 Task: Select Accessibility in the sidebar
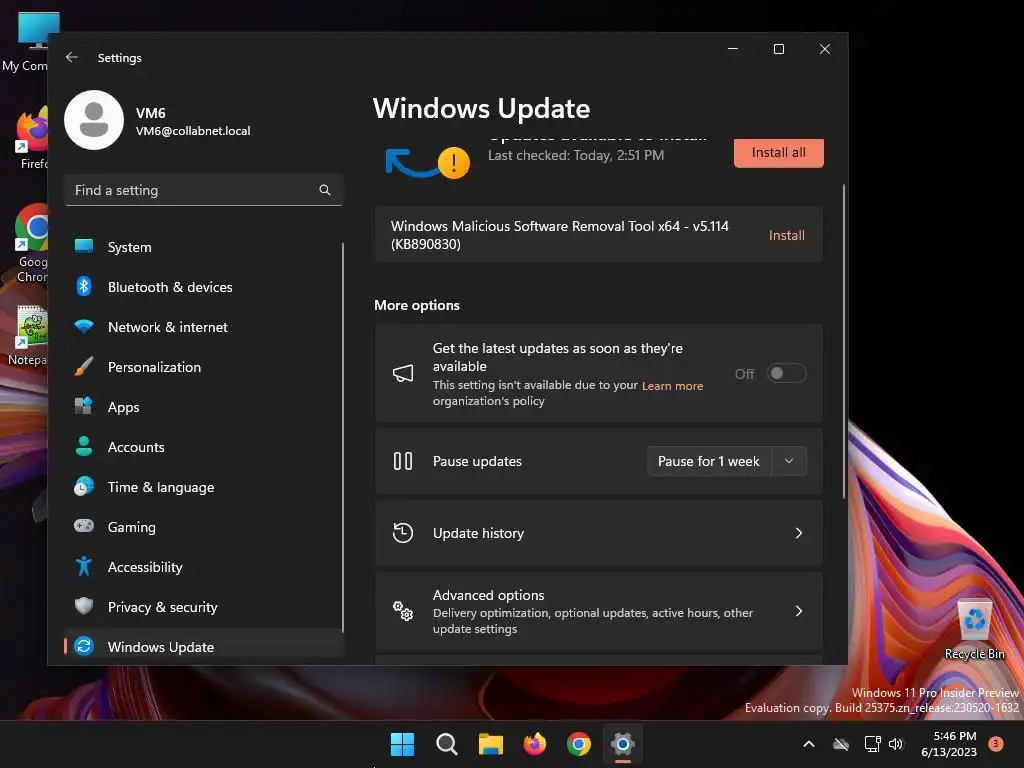(204, 567)
